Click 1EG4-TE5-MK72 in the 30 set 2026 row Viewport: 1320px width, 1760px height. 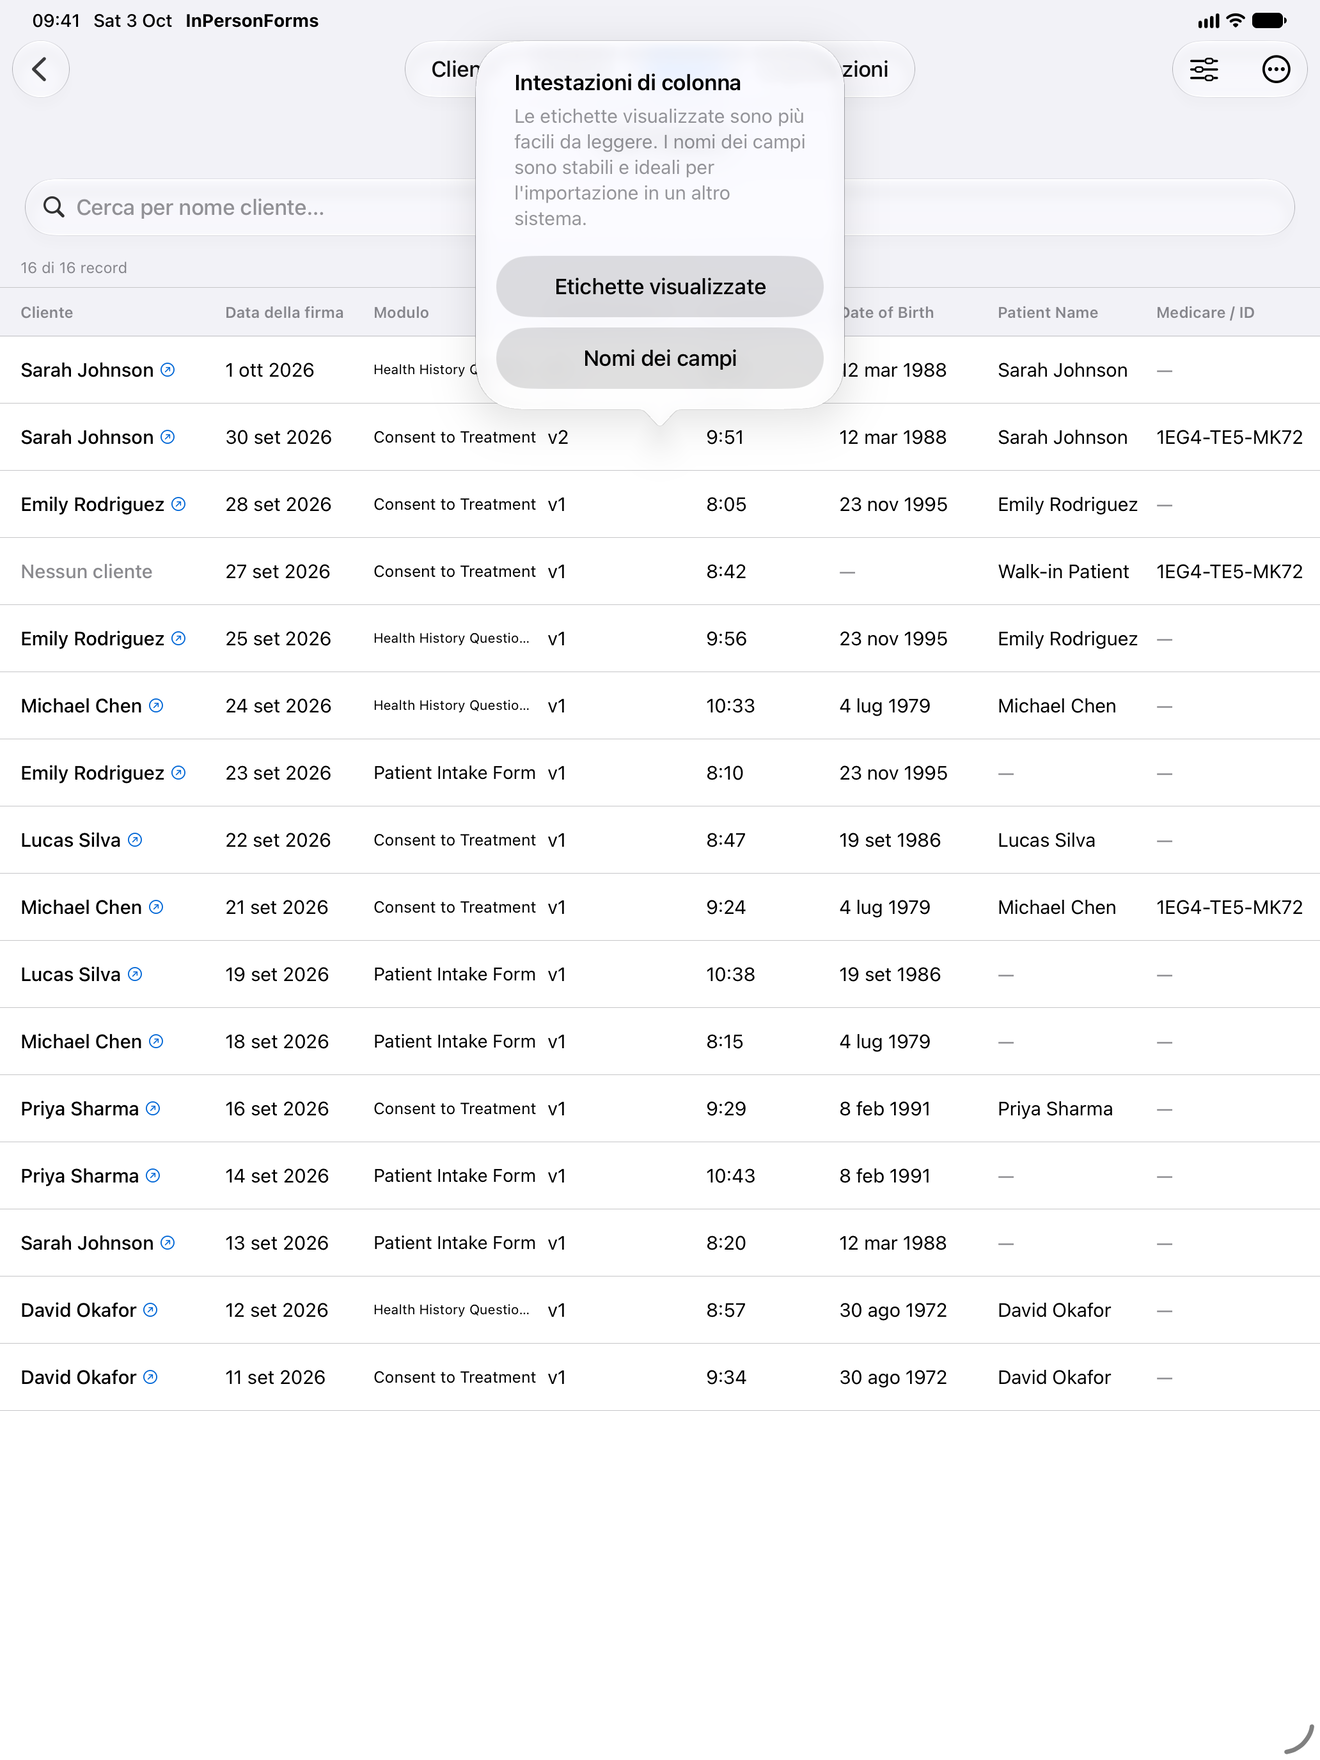(1229, 437)
